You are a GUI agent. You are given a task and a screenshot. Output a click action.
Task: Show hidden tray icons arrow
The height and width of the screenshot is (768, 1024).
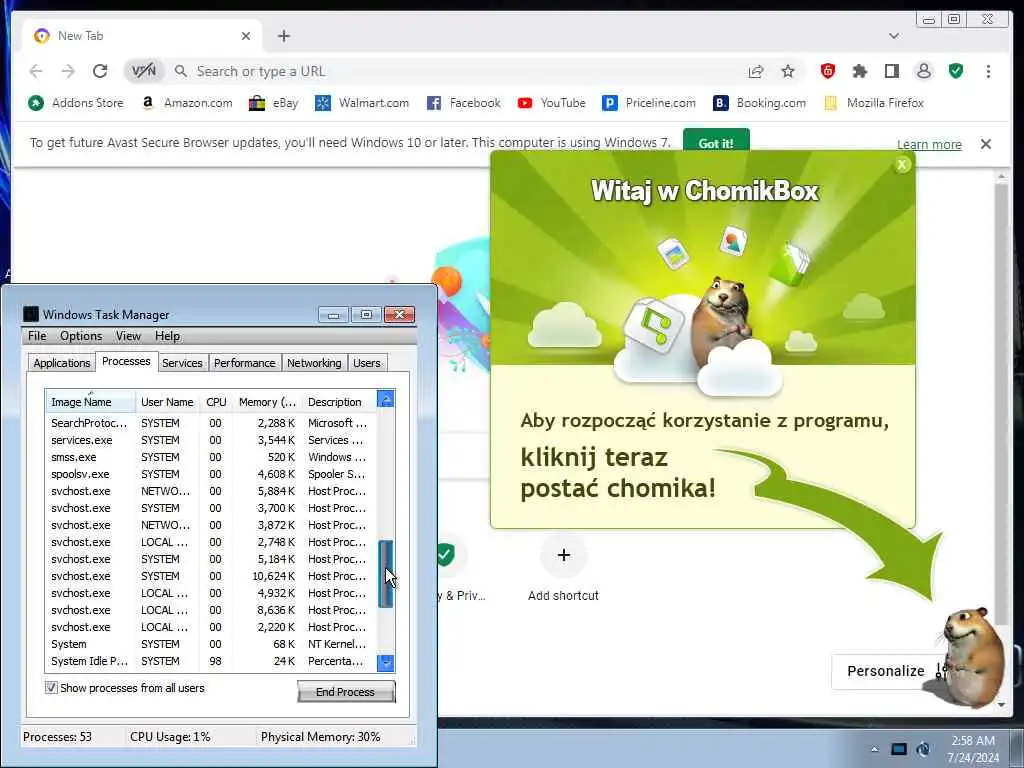point(874,749)
